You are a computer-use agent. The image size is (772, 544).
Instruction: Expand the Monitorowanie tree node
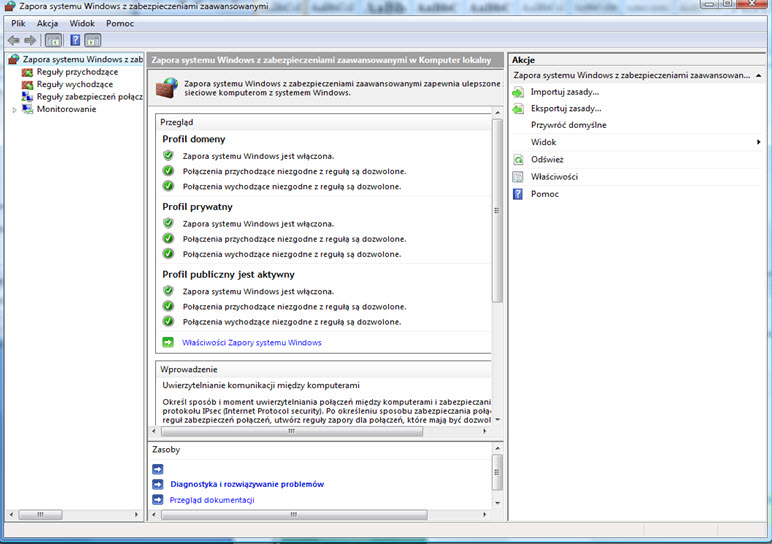tap(14, 110)
